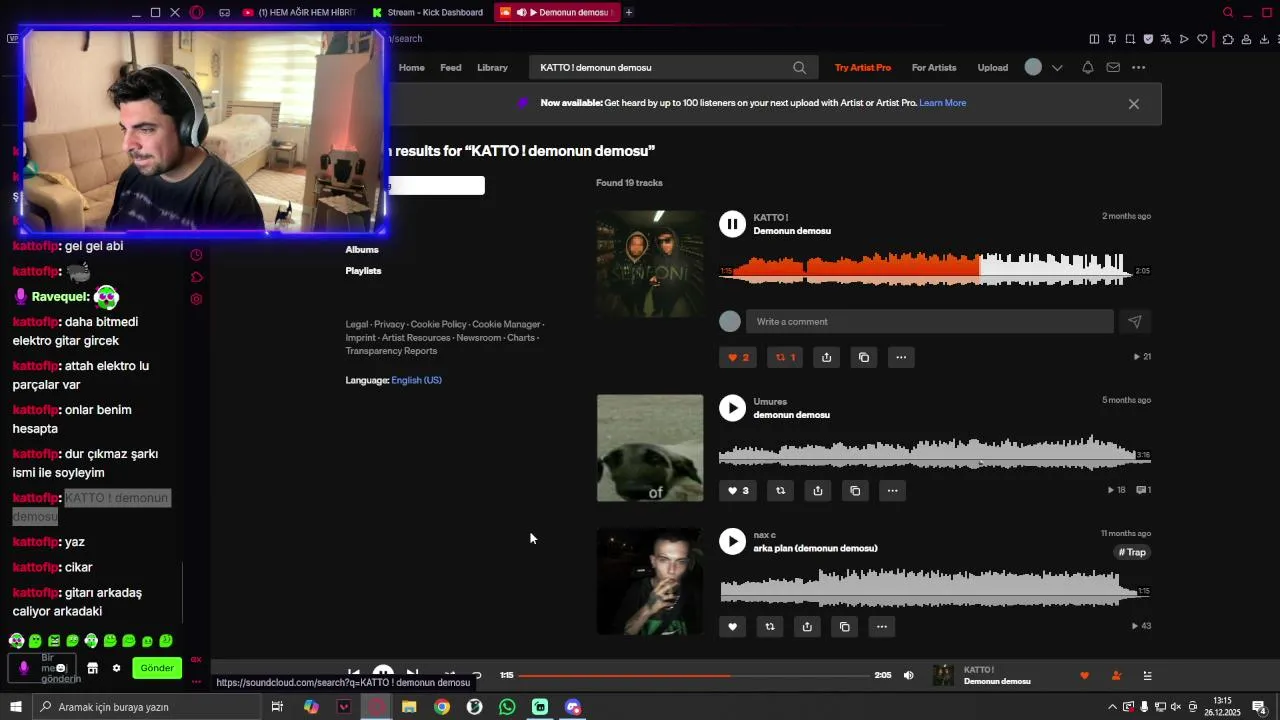
Task: Filter search results by Playlists
Action: coord(363,271)
